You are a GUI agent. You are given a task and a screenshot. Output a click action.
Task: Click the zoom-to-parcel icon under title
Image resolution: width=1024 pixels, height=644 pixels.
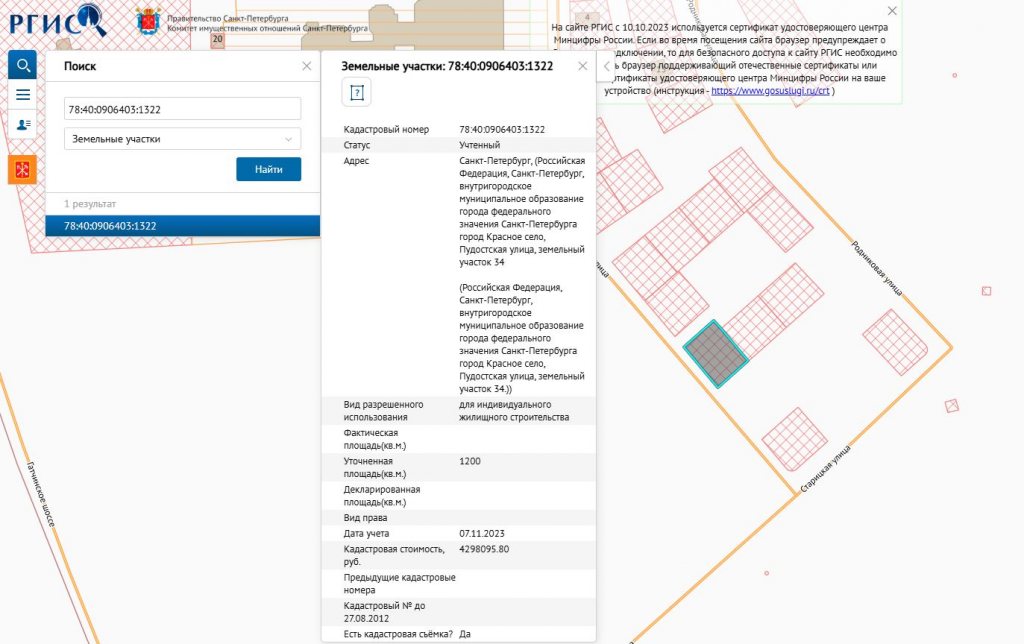[356, 93]
